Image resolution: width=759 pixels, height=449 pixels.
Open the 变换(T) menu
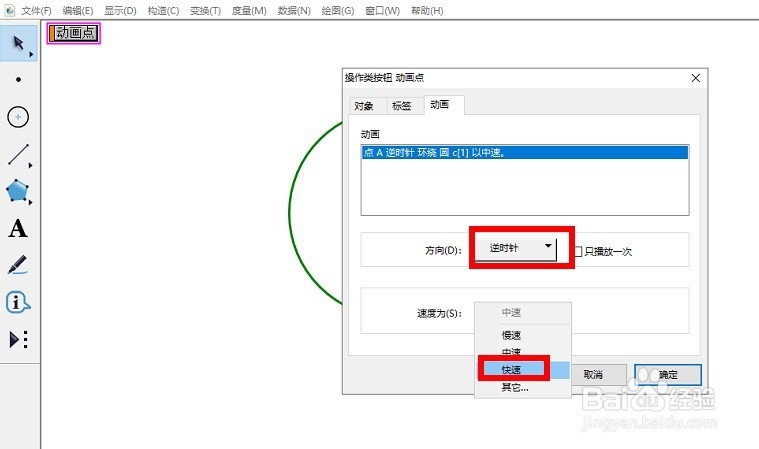pyautogui.click(x=205, y=10)
